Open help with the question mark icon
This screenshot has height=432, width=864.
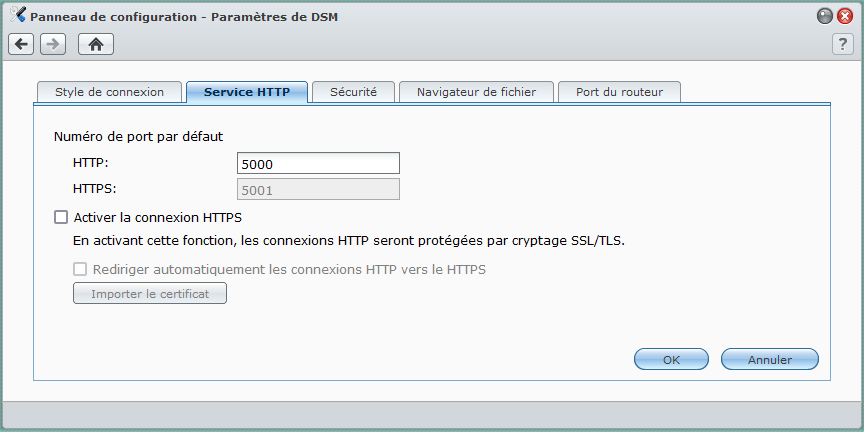pos(843,44)
